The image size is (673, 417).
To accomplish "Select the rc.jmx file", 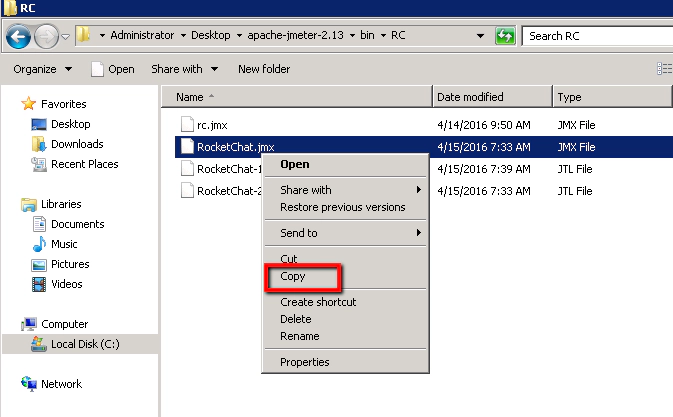I will [x=212, y=125].
